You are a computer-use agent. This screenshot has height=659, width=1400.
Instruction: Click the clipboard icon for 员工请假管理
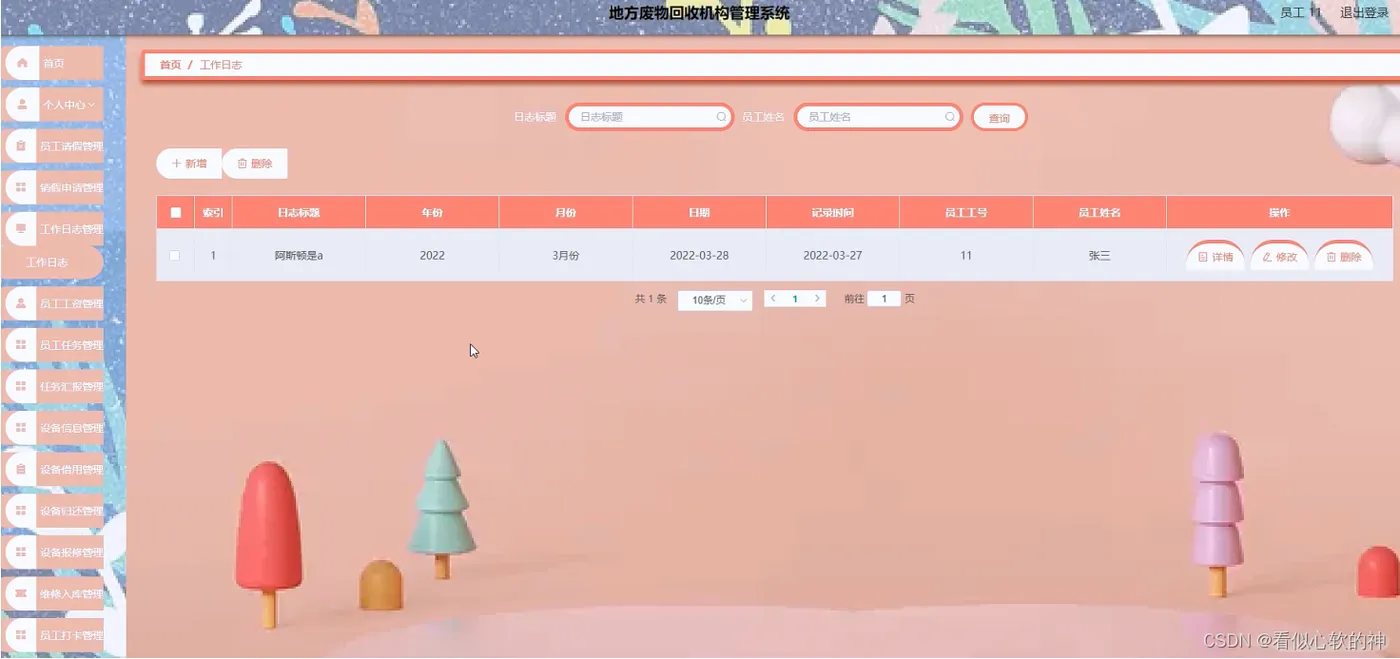tap(22, 146)
